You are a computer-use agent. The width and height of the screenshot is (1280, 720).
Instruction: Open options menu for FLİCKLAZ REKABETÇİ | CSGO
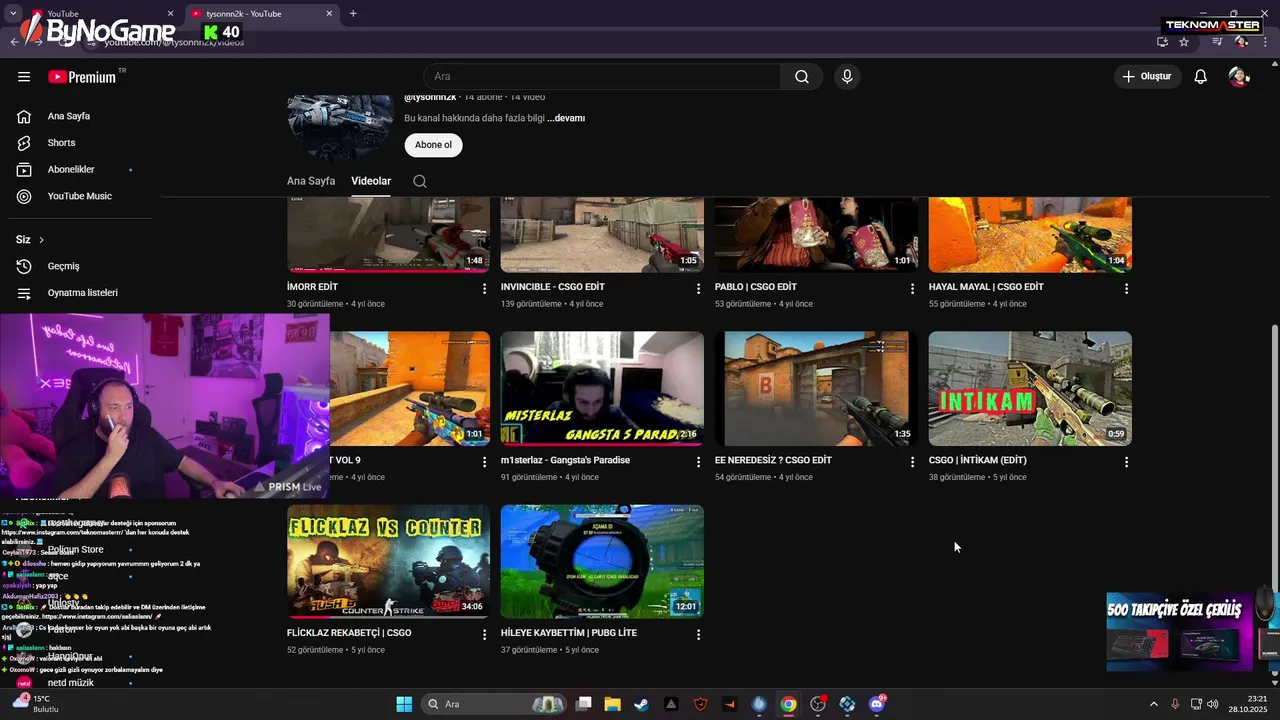tap(484, 634)
